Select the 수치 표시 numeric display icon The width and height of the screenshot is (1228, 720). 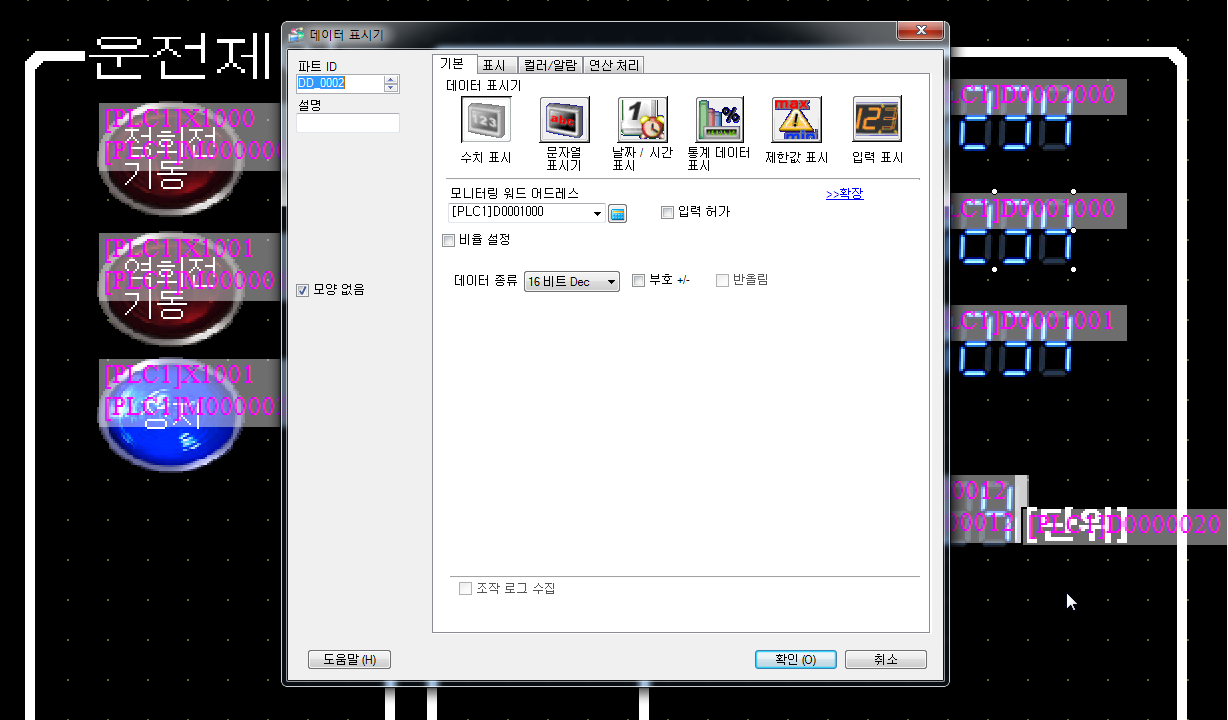pyautogui.click(x=485, y=120)
